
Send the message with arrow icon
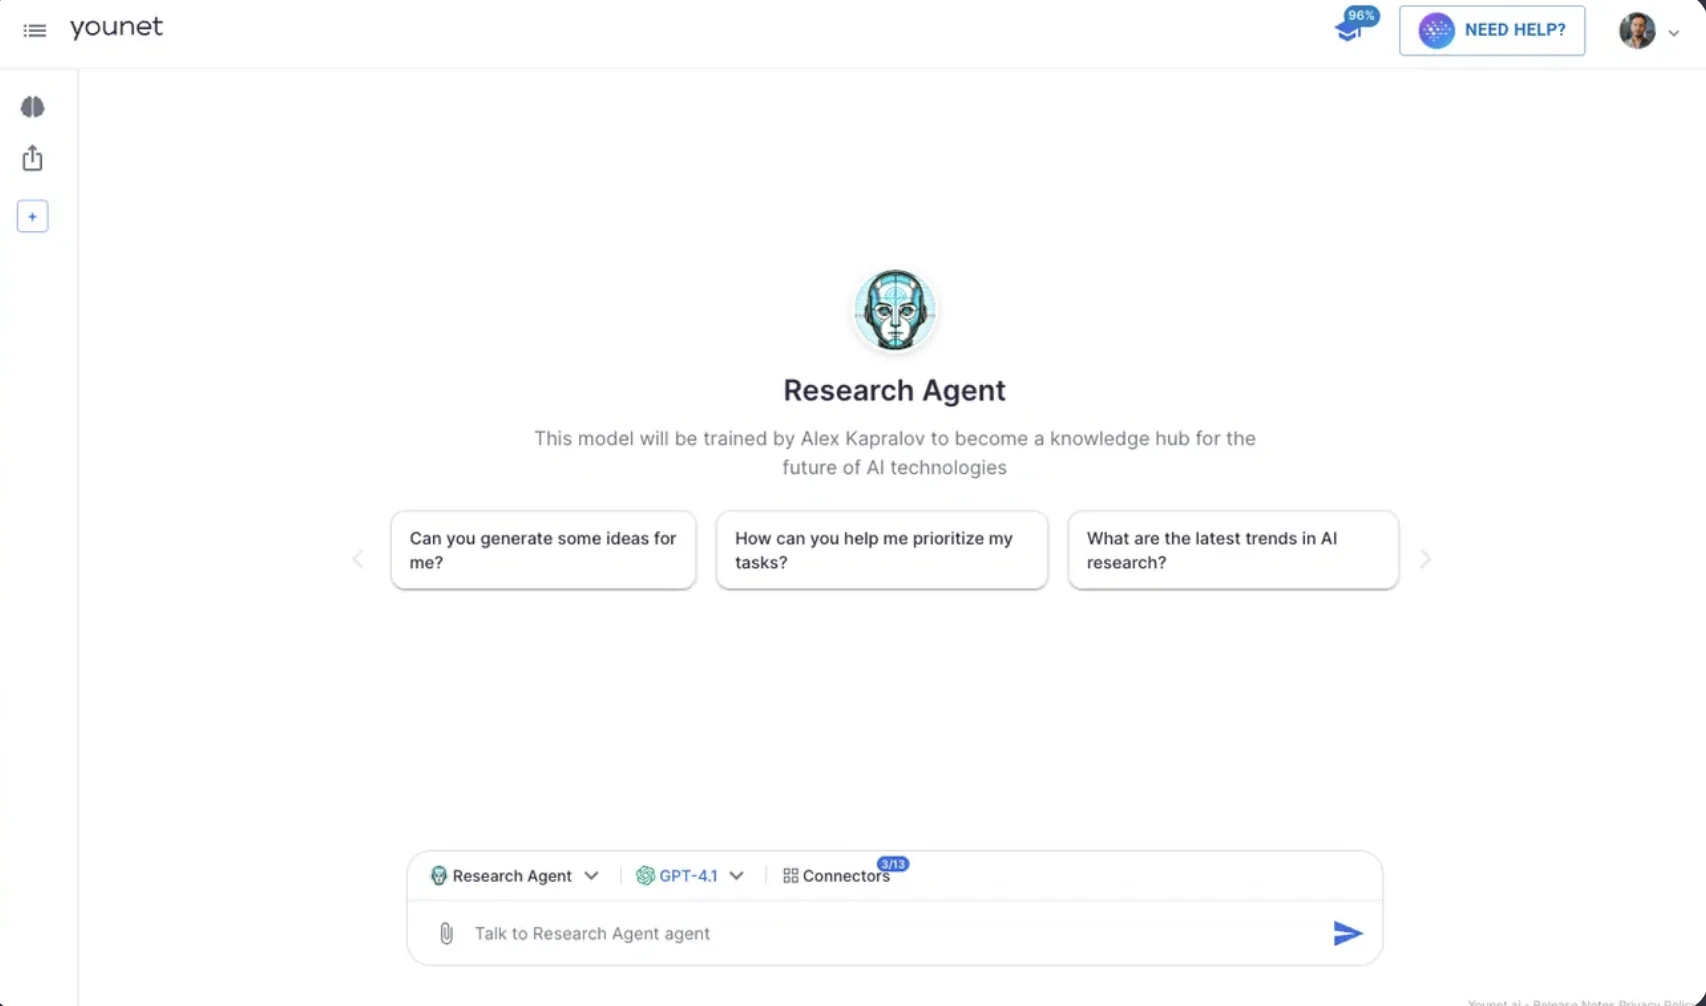(x=1347, y=933)
